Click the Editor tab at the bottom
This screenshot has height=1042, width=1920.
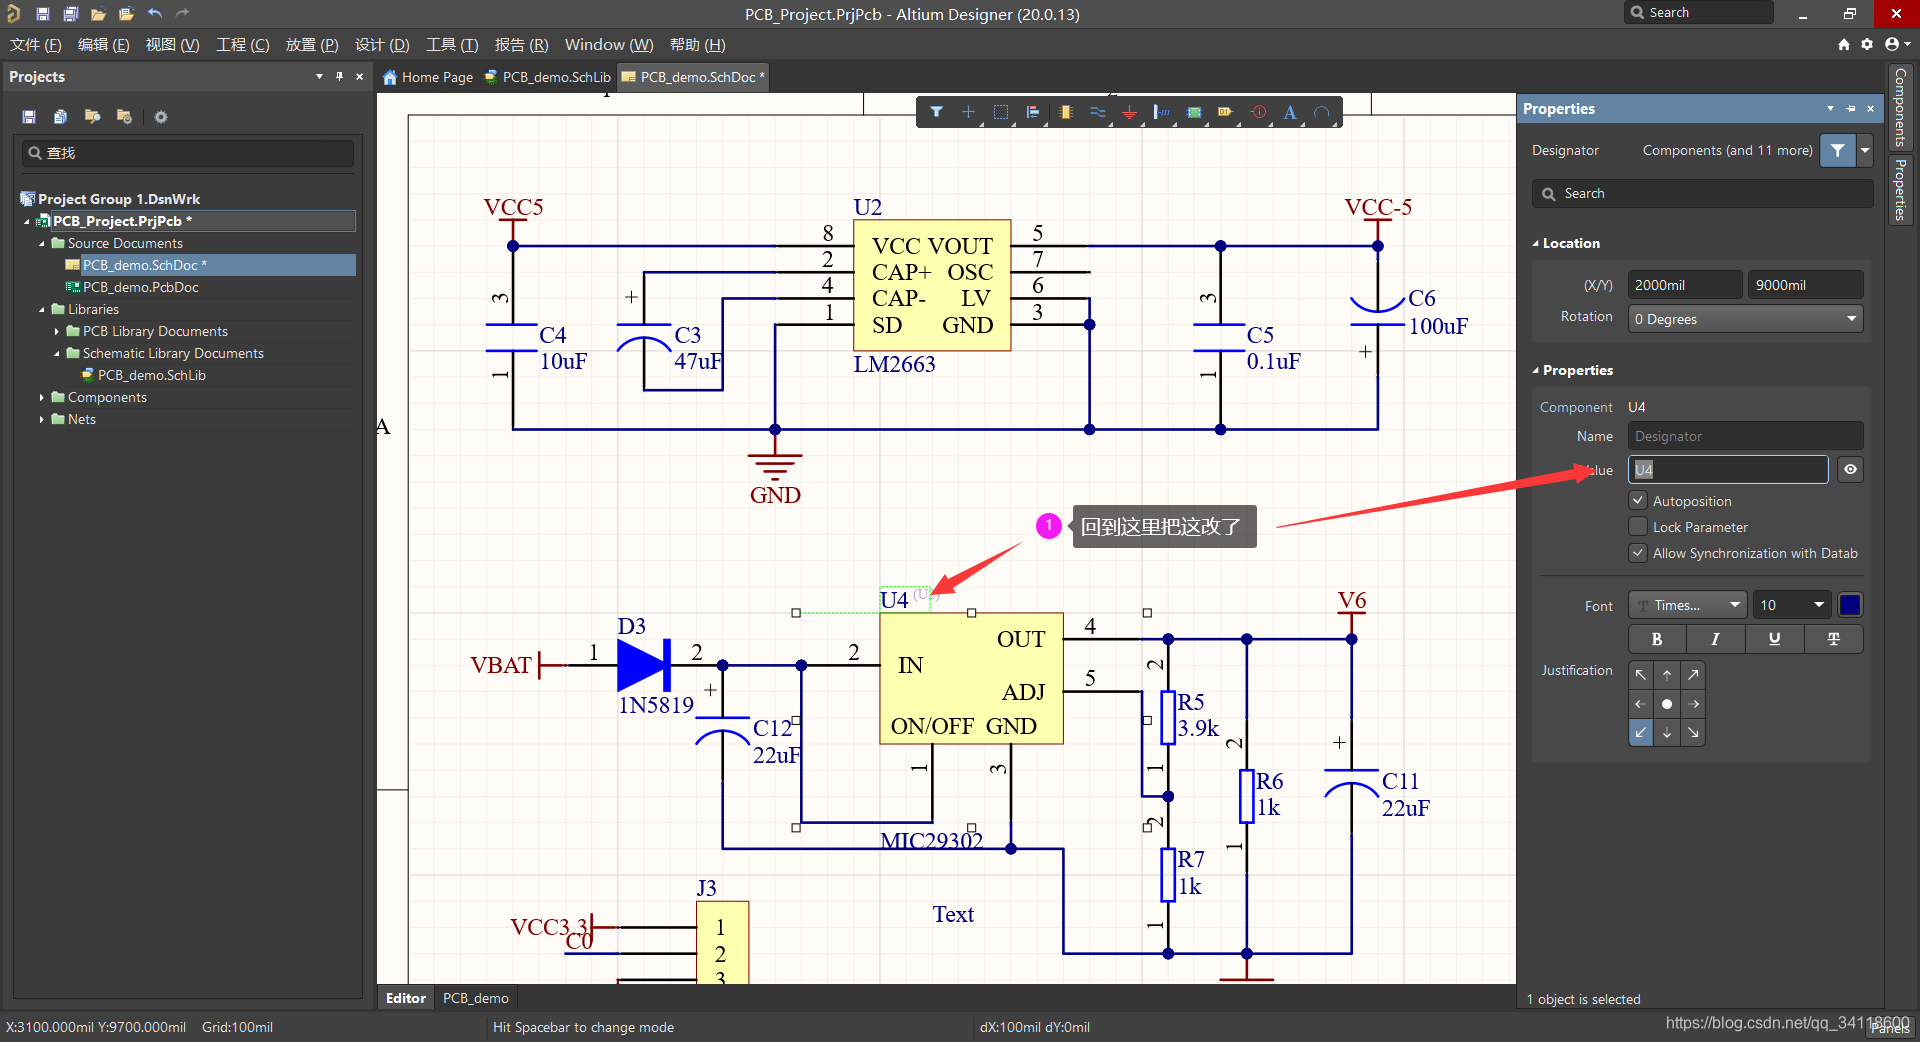point(406,998)
